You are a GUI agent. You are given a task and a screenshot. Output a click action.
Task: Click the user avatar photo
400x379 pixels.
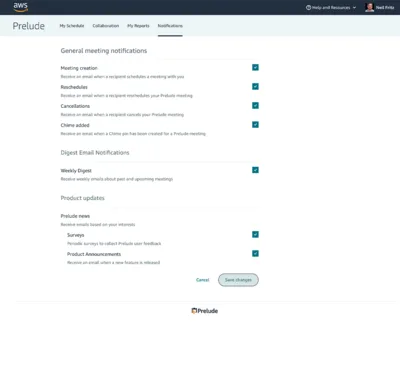pyautogui.click(x=369, y=7)
